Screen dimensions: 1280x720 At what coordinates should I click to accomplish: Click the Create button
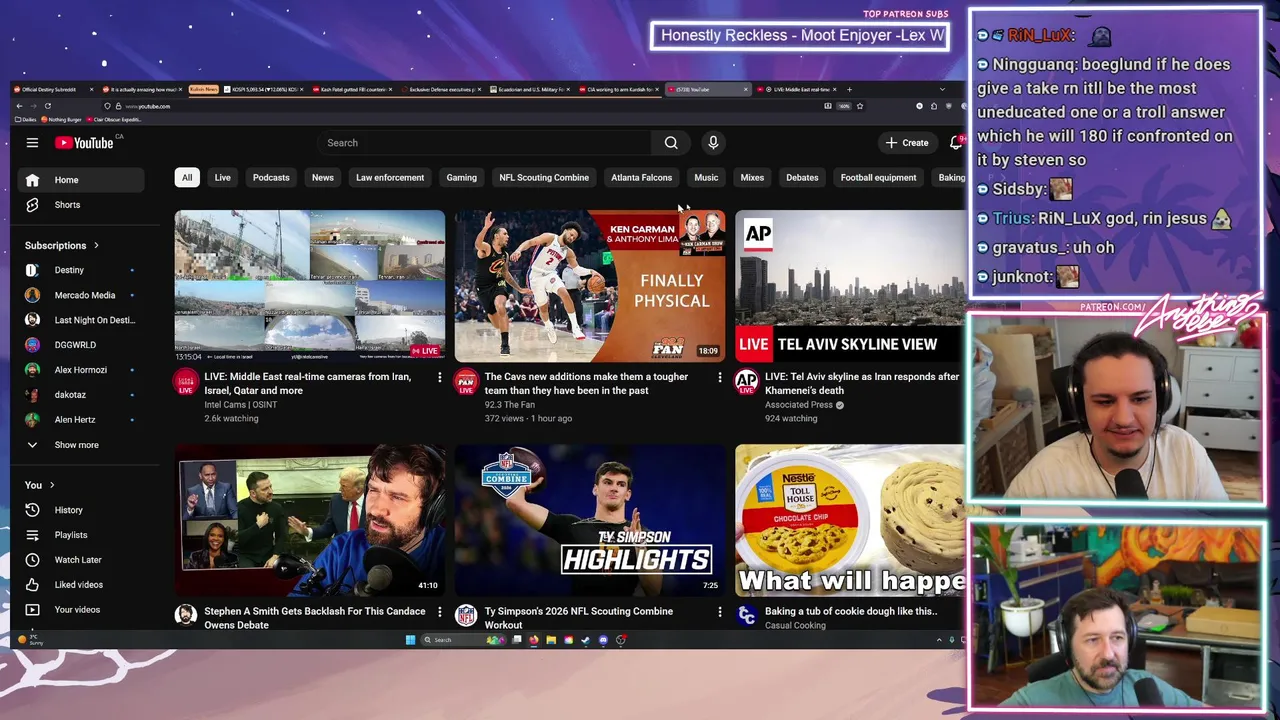(x=907, y=143)
